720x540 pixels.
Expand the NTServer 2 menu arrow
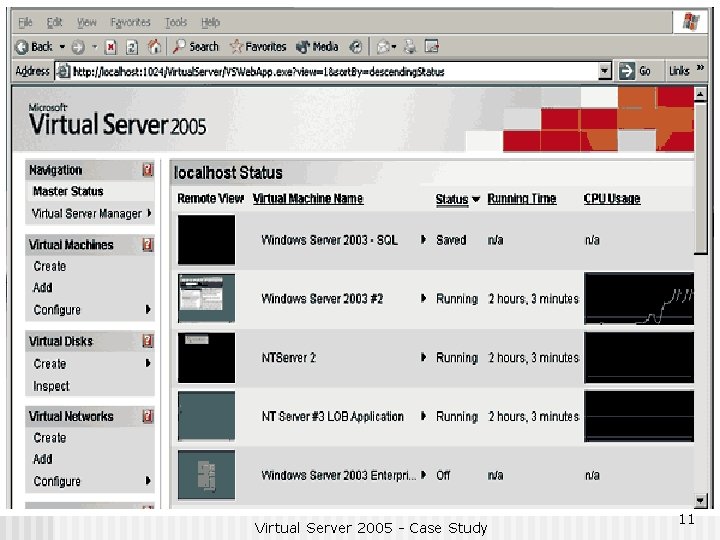pyautogui.click(x=423, y=357)
